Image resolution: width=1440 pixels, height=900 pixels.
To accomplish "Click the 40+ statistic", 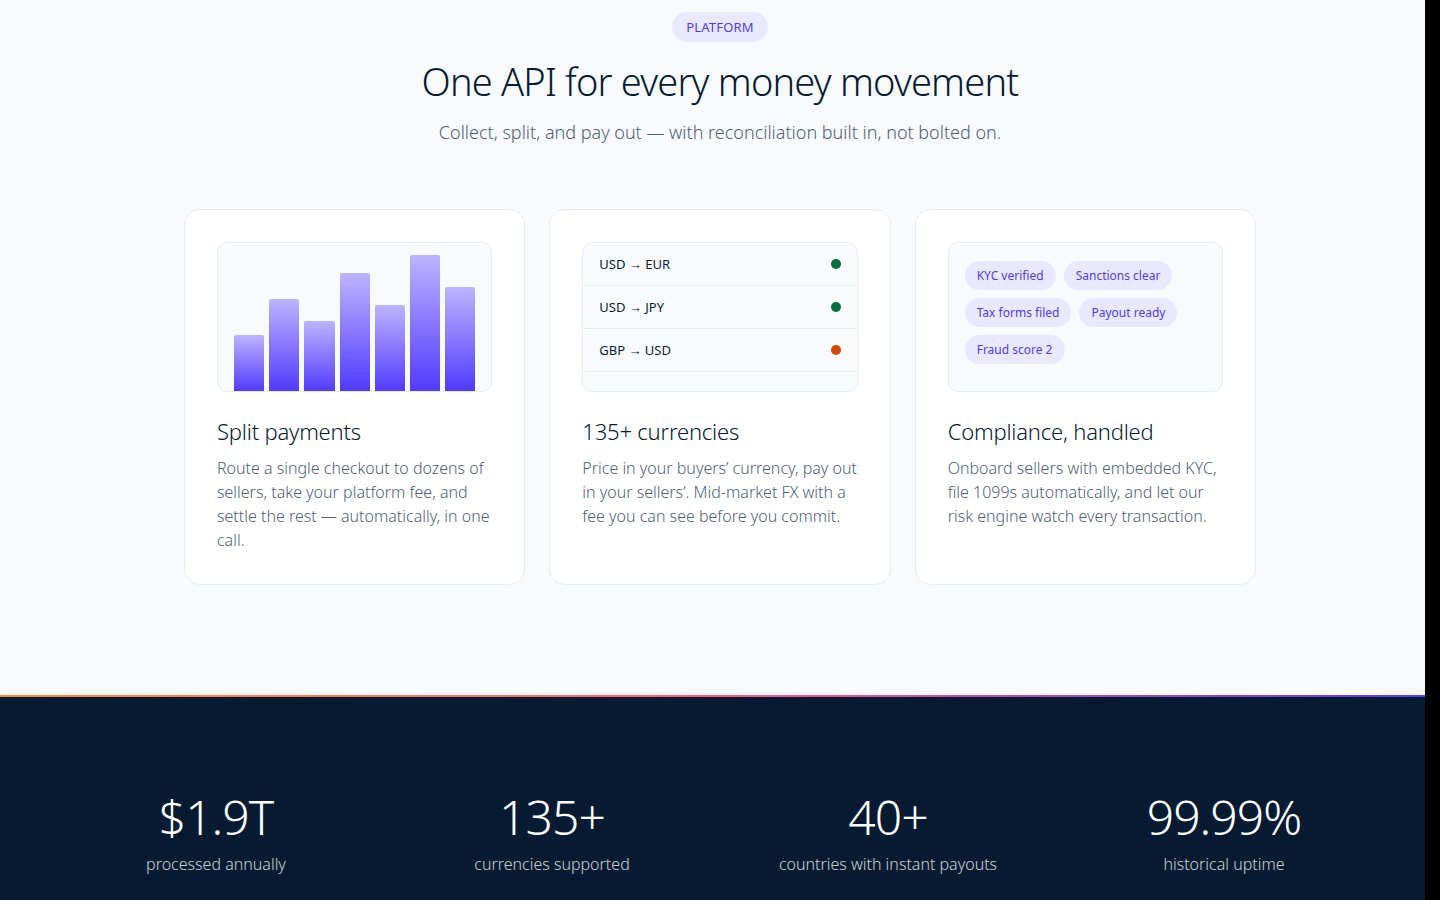I will coord(888,818).
